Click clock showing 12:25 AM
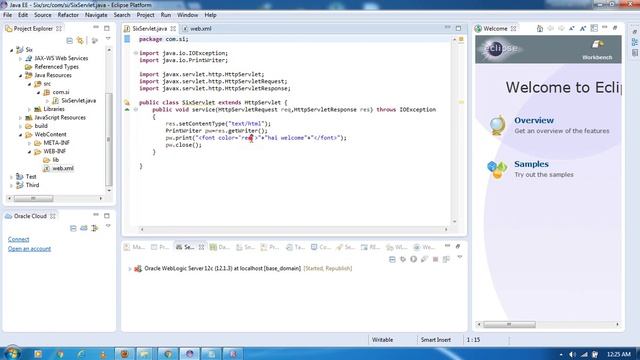The height and width of the screenshot is (360, 640). click(618, 354)
